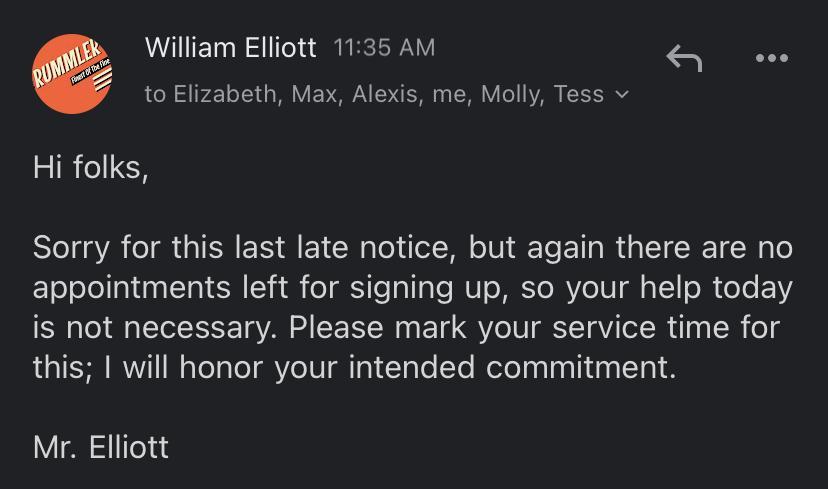828x489 pixels.
Task: Click recipient "me" in the to line
Action: coord(449,94)
